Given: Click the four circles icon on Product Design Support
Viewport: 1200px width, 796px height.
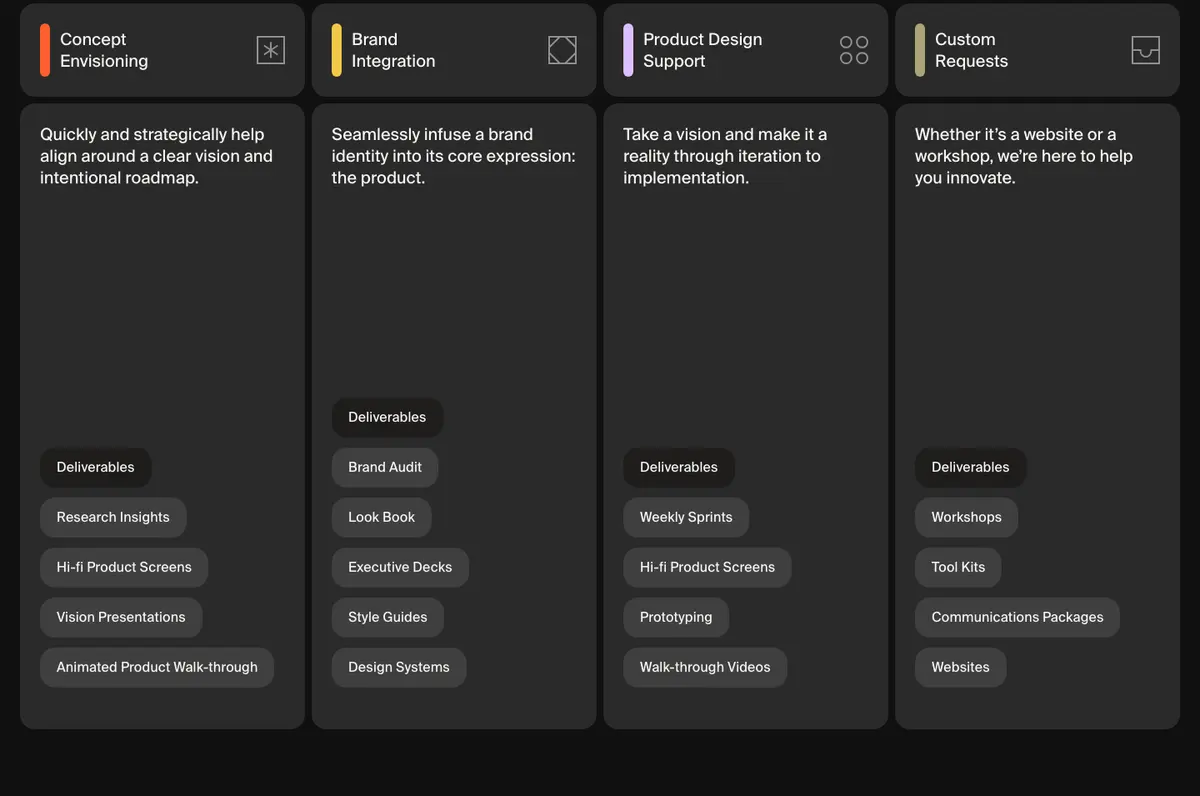Looking at the screenshot, I should 854,50.
